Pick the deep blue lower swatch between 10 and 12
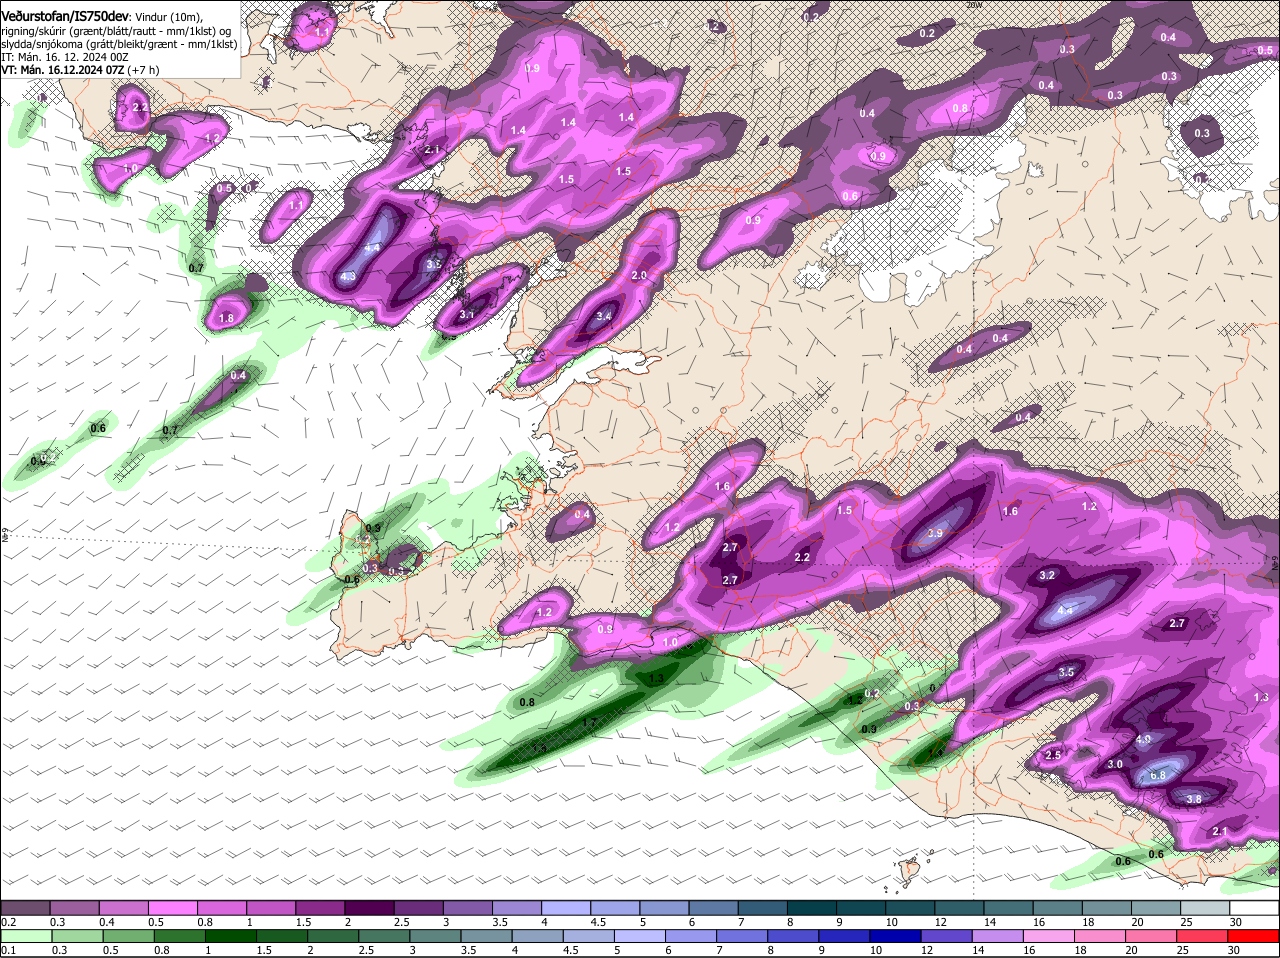The image size is (1280, 958). pyautogui.click(x=895, y=936)
